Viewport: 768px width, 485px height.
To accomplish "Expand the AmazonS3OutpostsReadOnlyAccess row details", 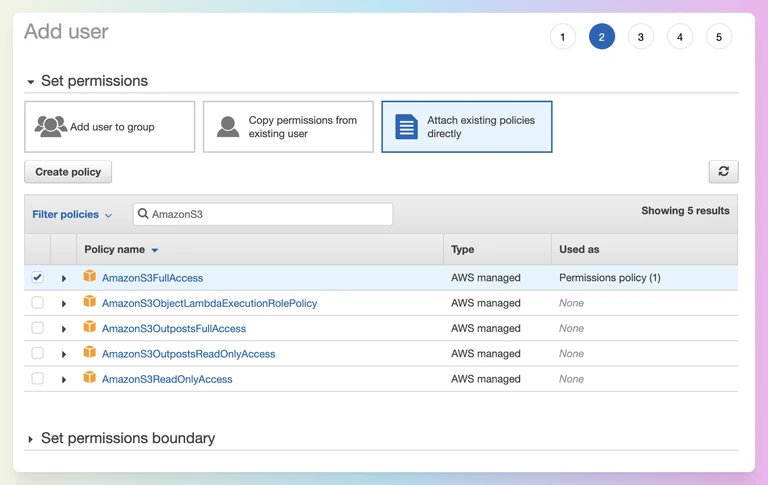I will [64, 354].
